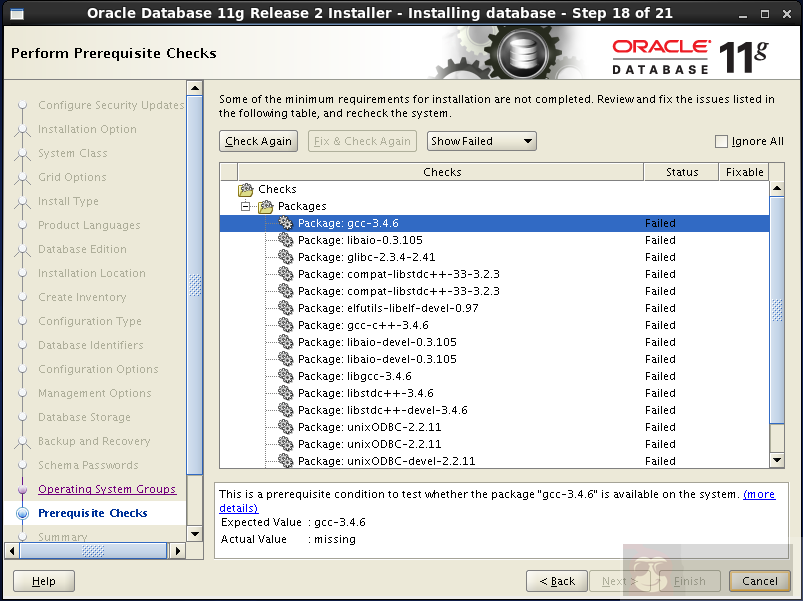Select the Operating System Groups step

coord(107,489)
